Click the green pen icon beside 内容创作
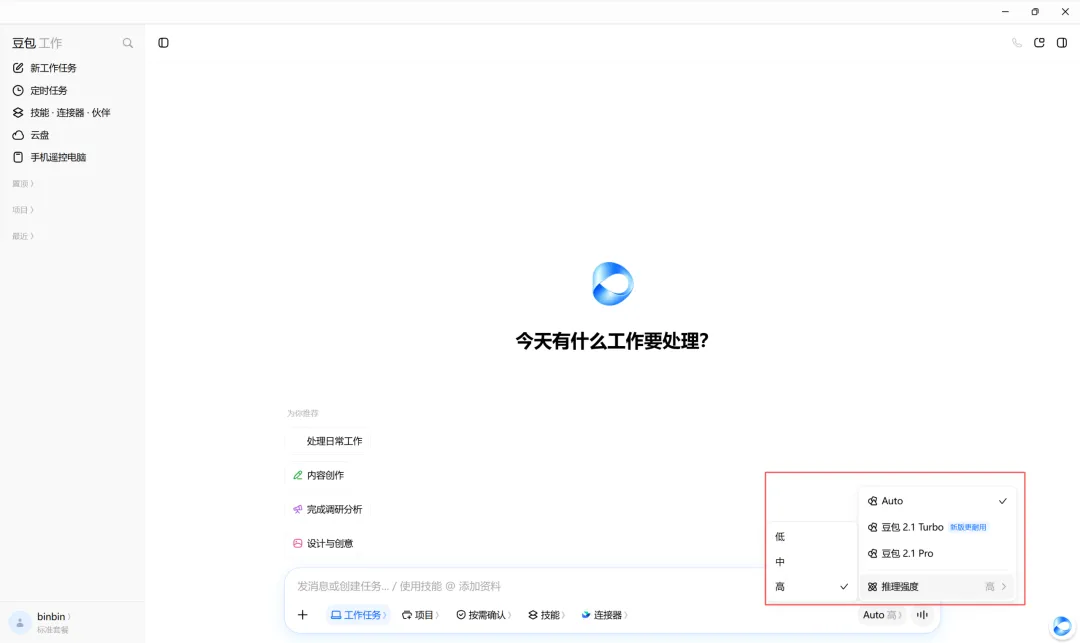1080x643 pixels. point(298,475)
